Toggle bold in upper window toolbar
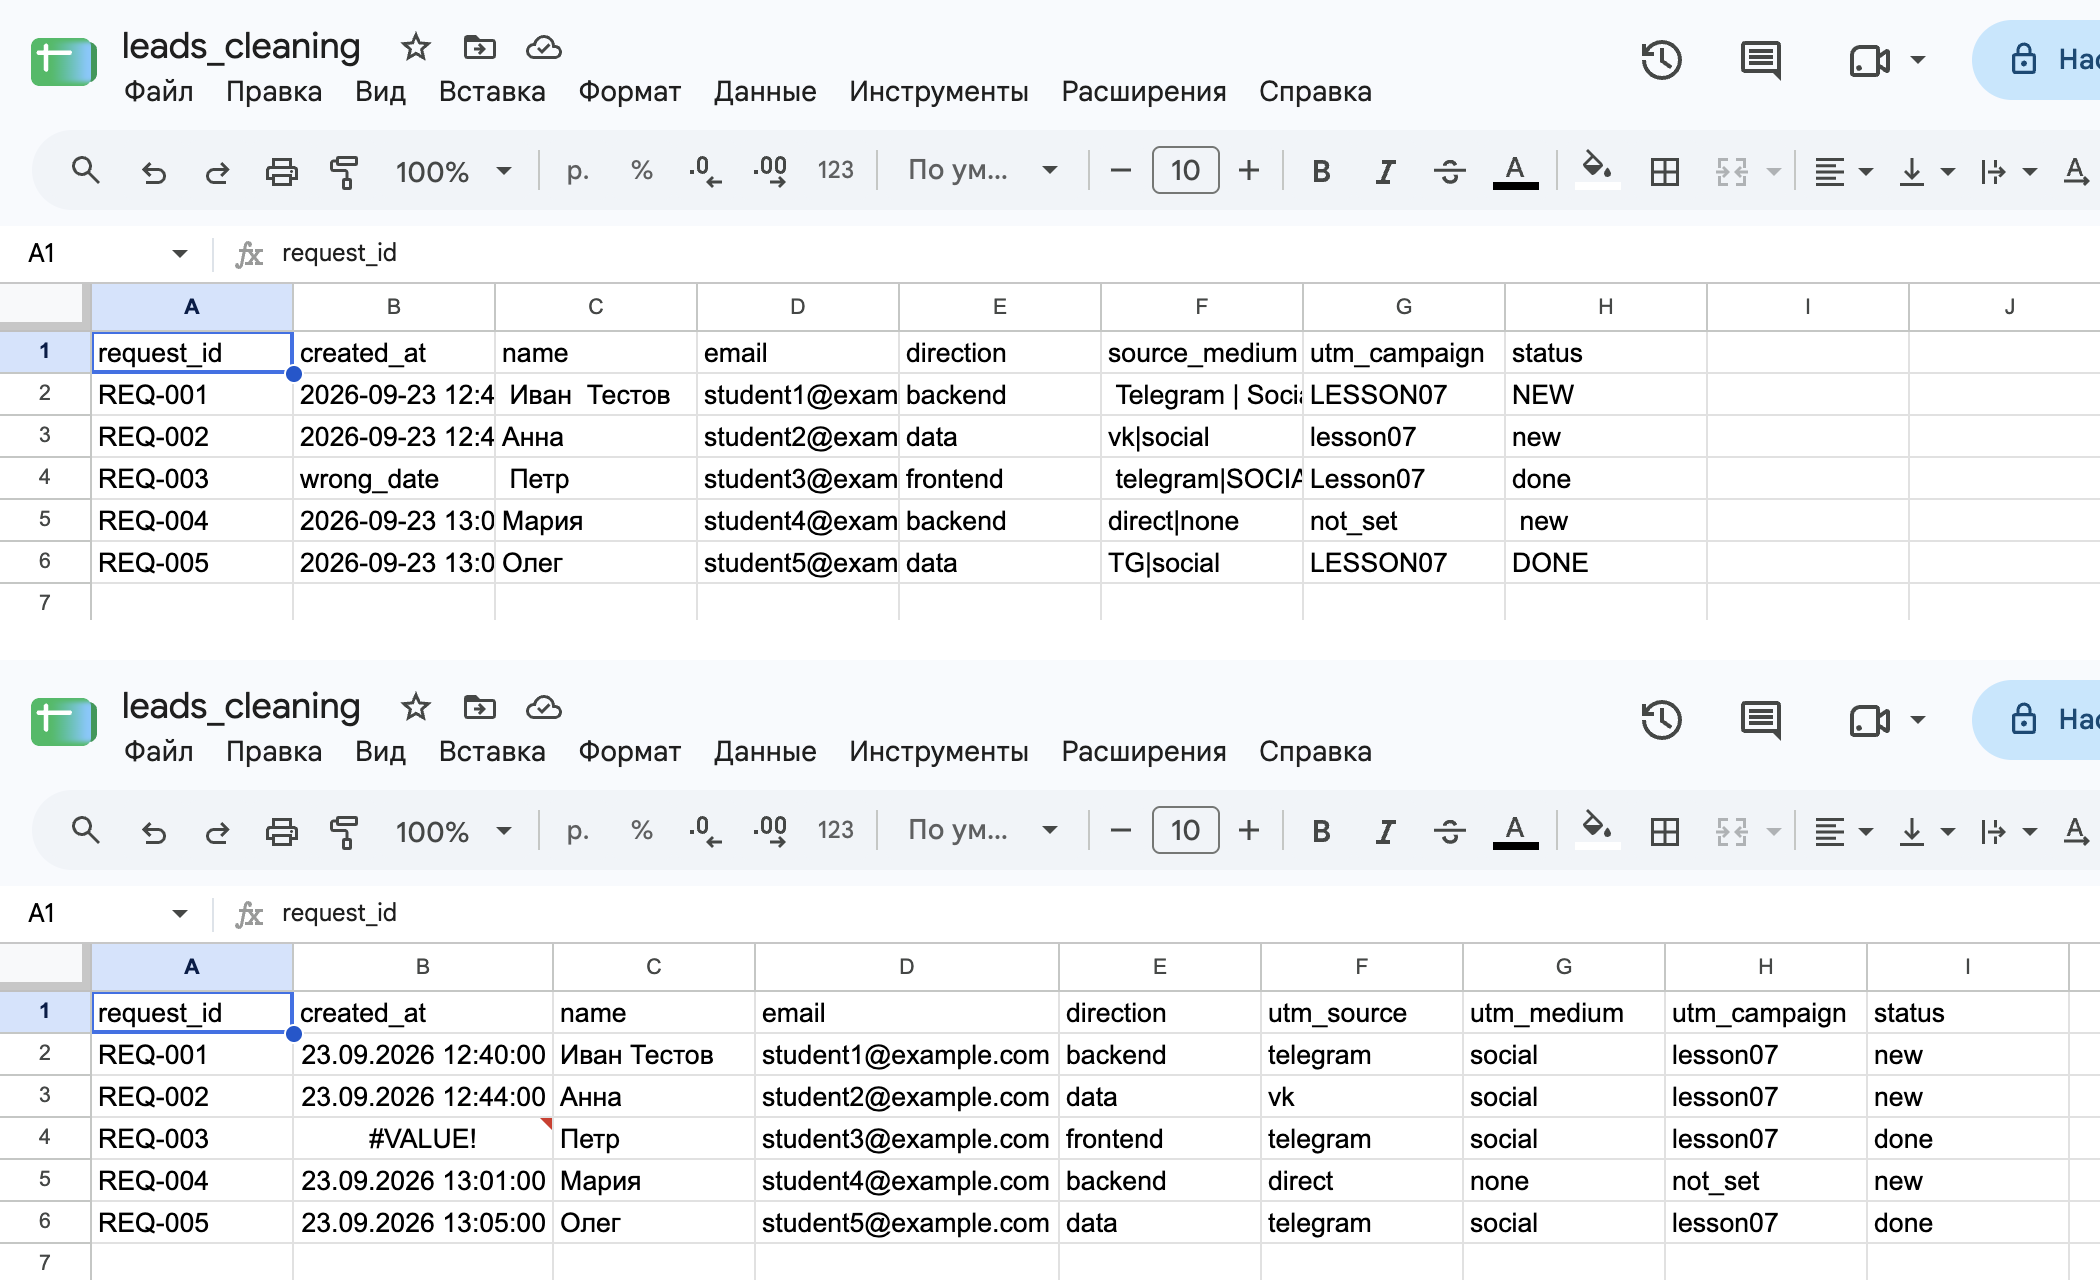This screenshot has height=1280, width=2100. point(1321,171)
